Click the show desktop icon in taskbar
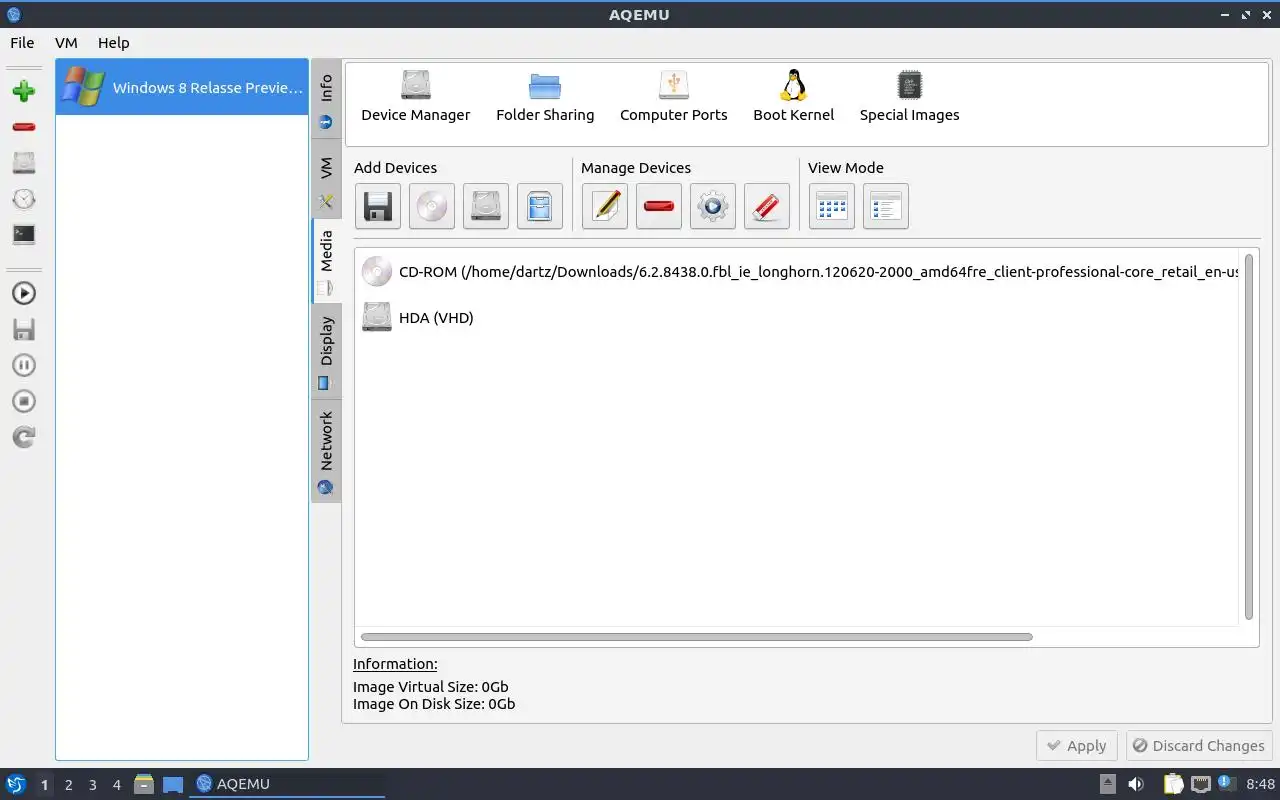The height and width of the screenshot is (800, 1280). (173, 784)
